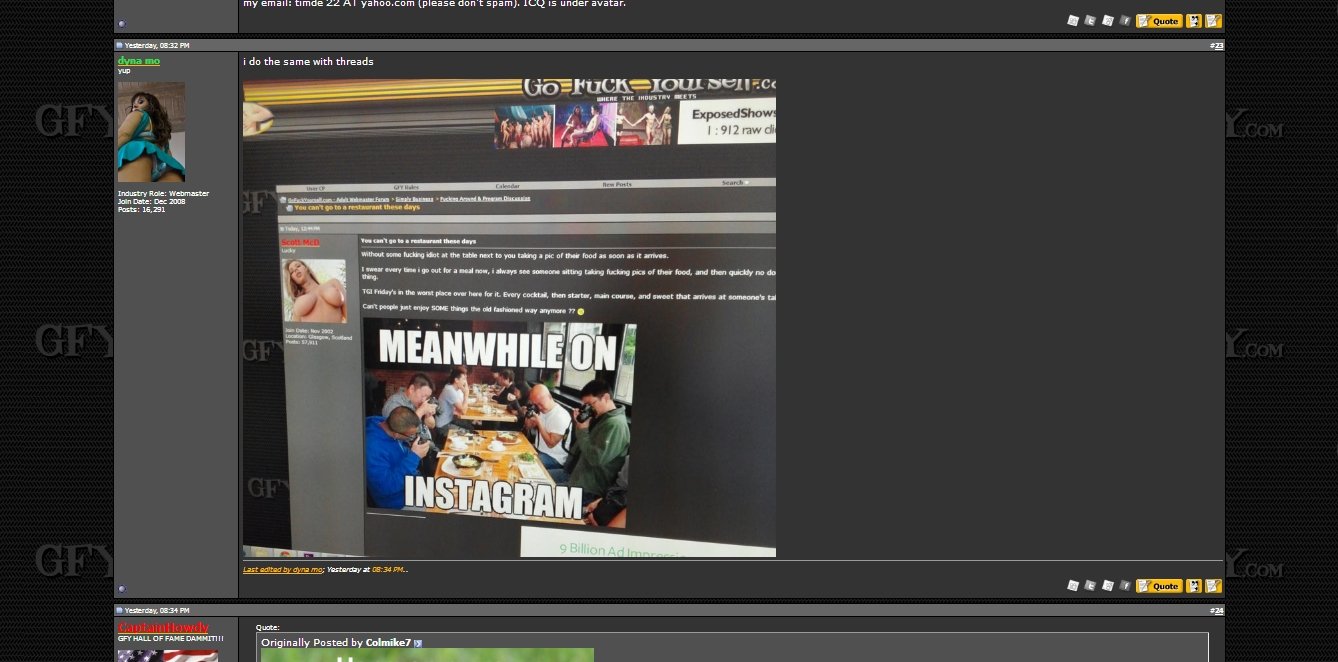Click third gray share icon above post #23
This screenshot has width=1338, height=662.
pos(1108,21)
